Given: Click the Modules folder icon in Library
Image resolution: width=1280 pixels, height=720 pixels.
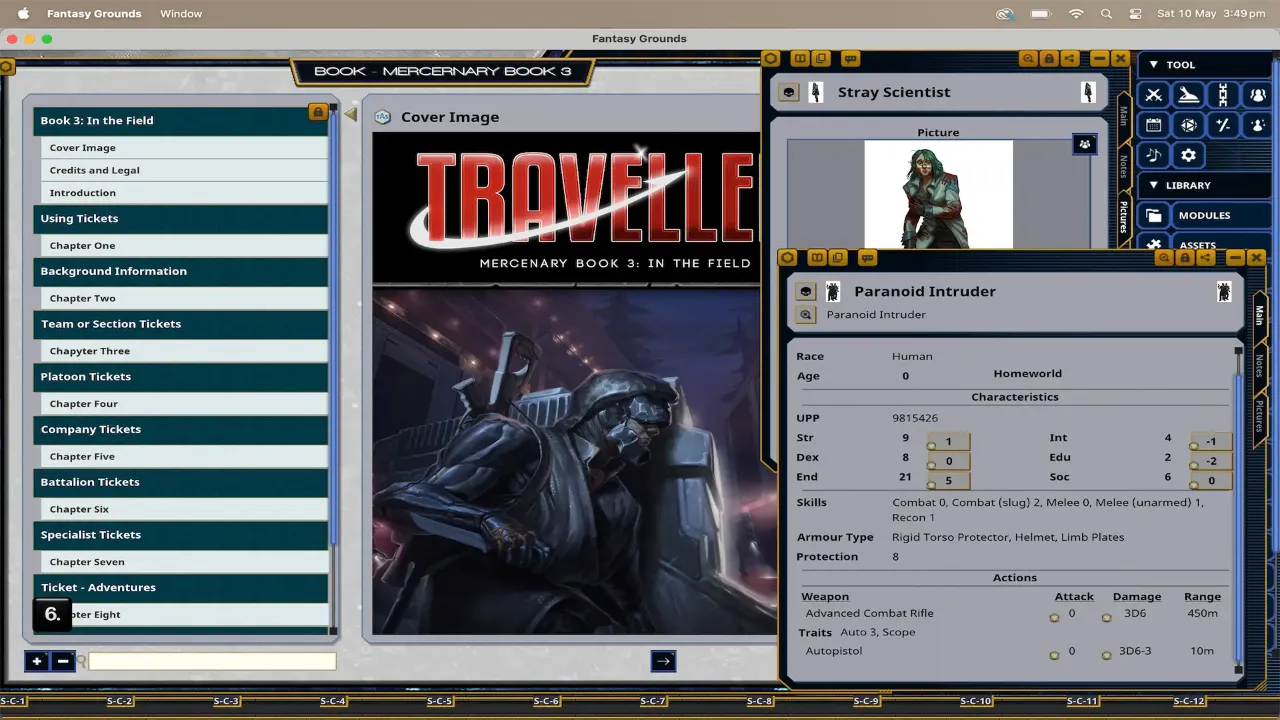Looking at the screenshot, I should point(1154,215).
